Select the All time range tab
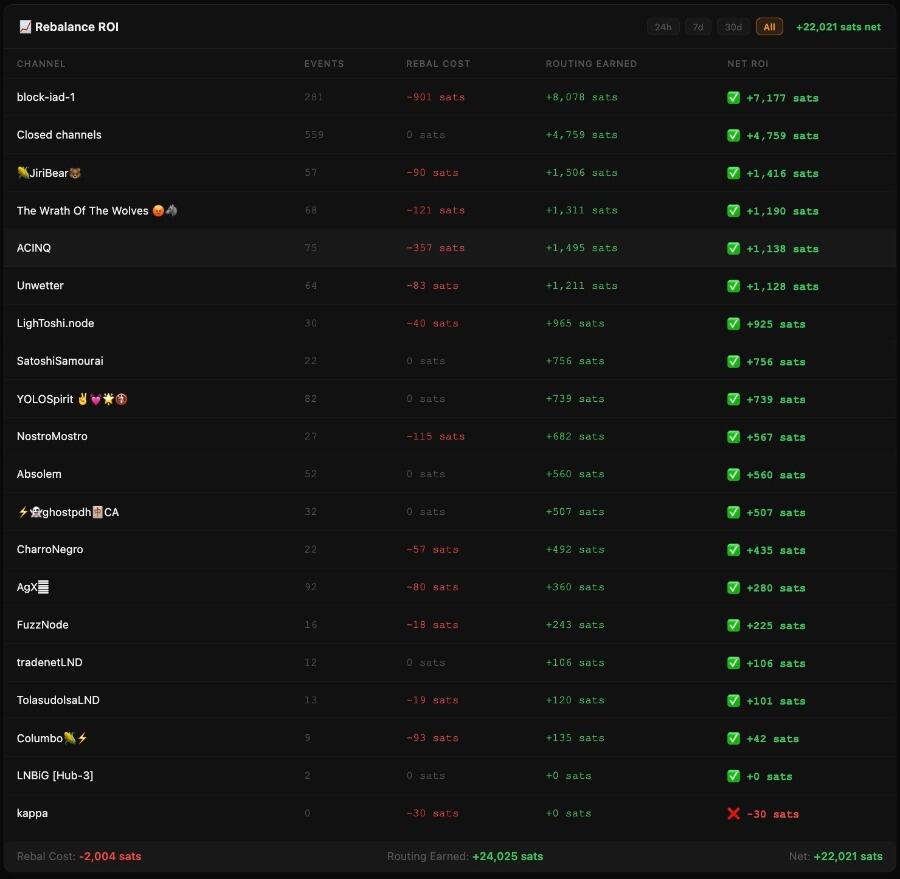Image resolution: width=900 pixels, height=879 pixels. [769, 27]
